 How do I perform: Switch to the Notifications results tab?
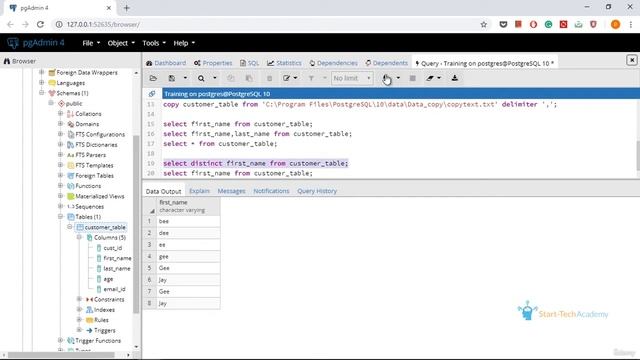271,191
